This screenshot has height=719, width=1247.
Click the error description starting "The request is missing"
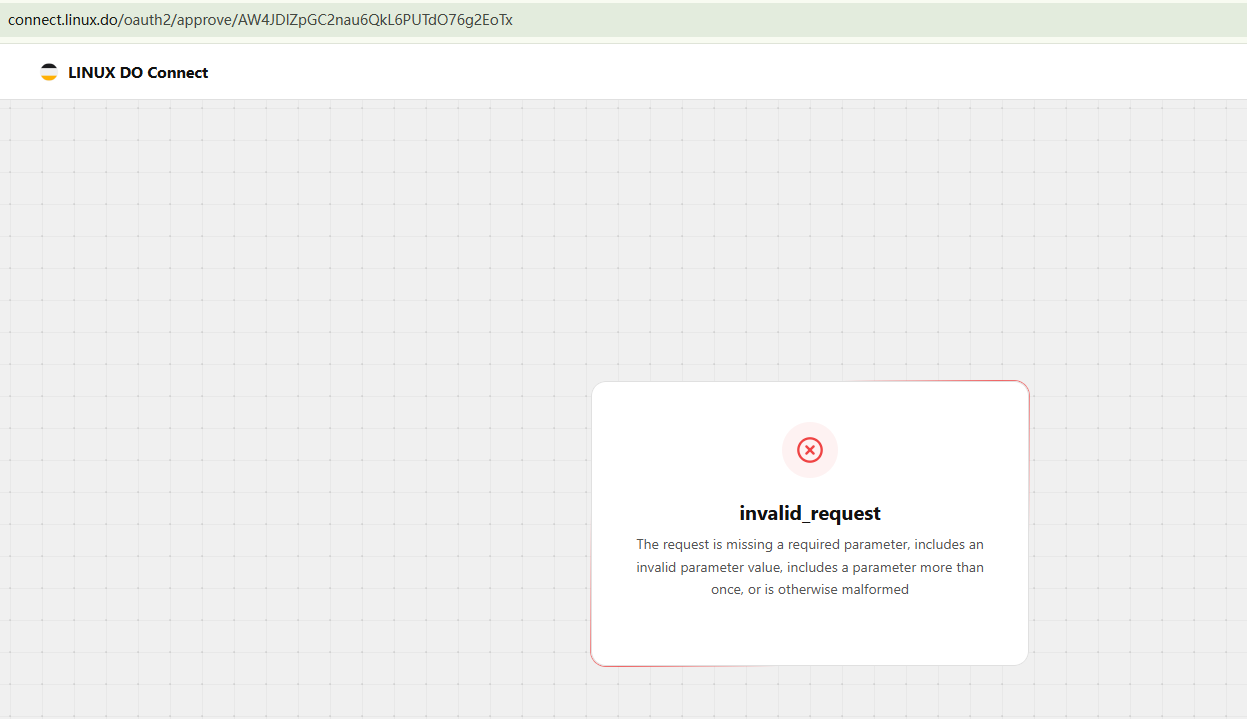(810, 567)
